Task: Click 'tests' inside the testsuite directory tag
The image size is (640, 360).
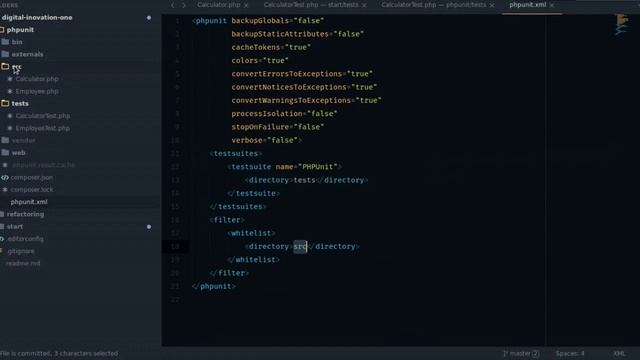Action: [304, 180]
